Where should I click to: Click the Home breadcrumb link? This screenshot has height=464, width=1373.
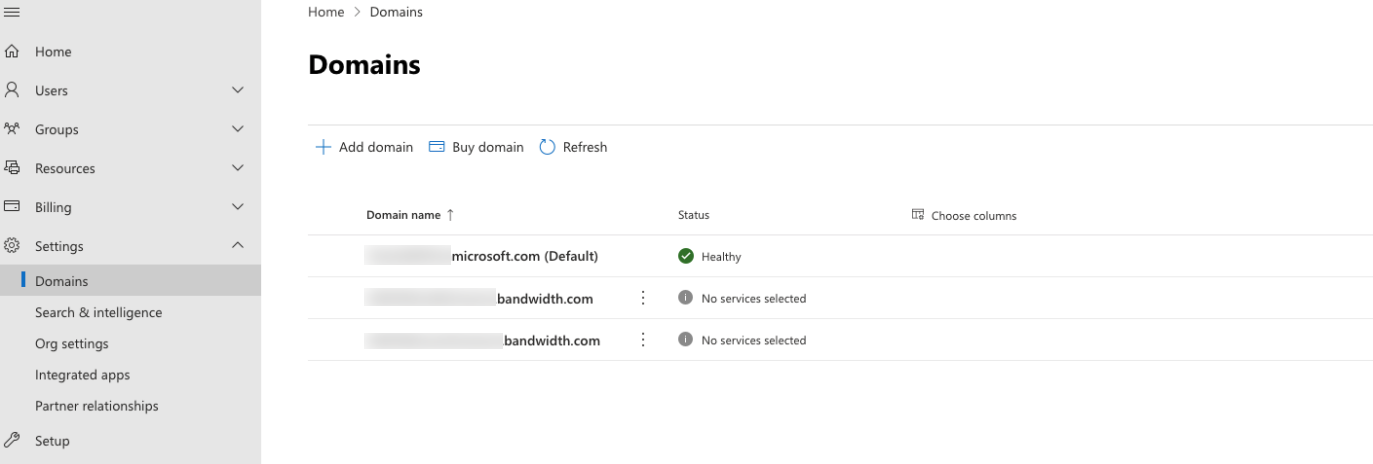tap(326, 12)
